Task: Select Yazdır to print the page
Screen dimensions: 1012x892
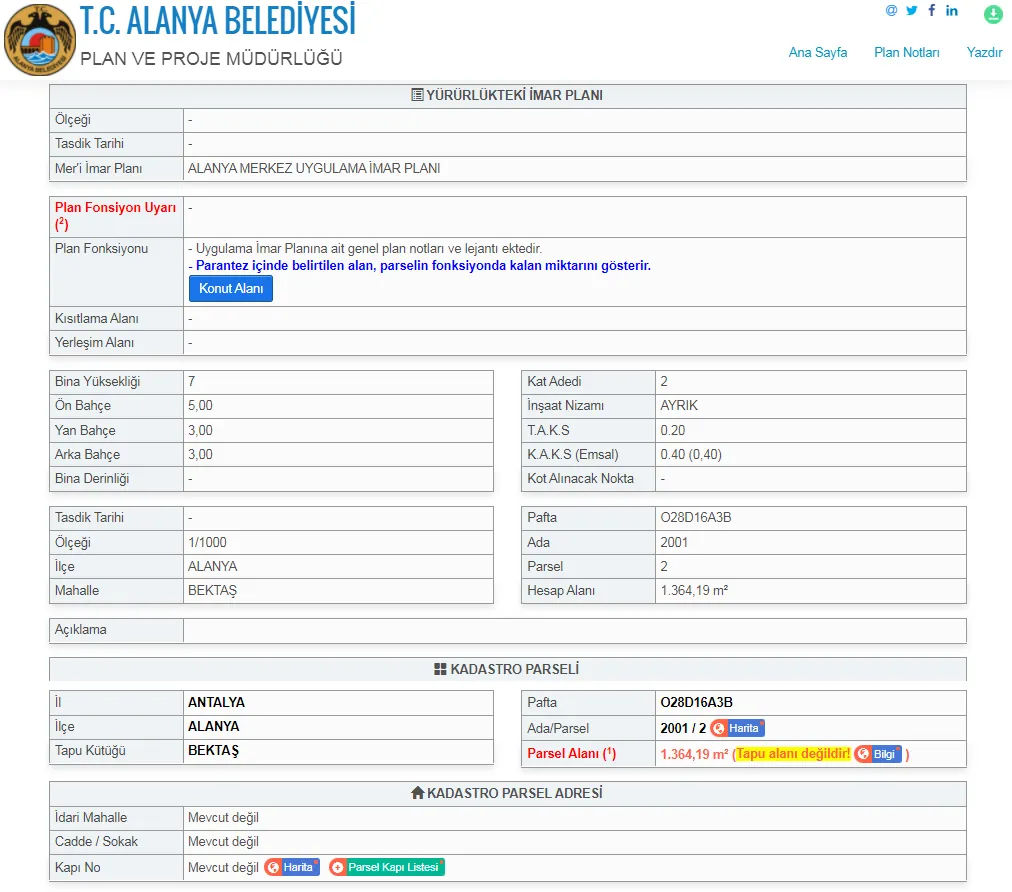Action: tap(984, 53)
